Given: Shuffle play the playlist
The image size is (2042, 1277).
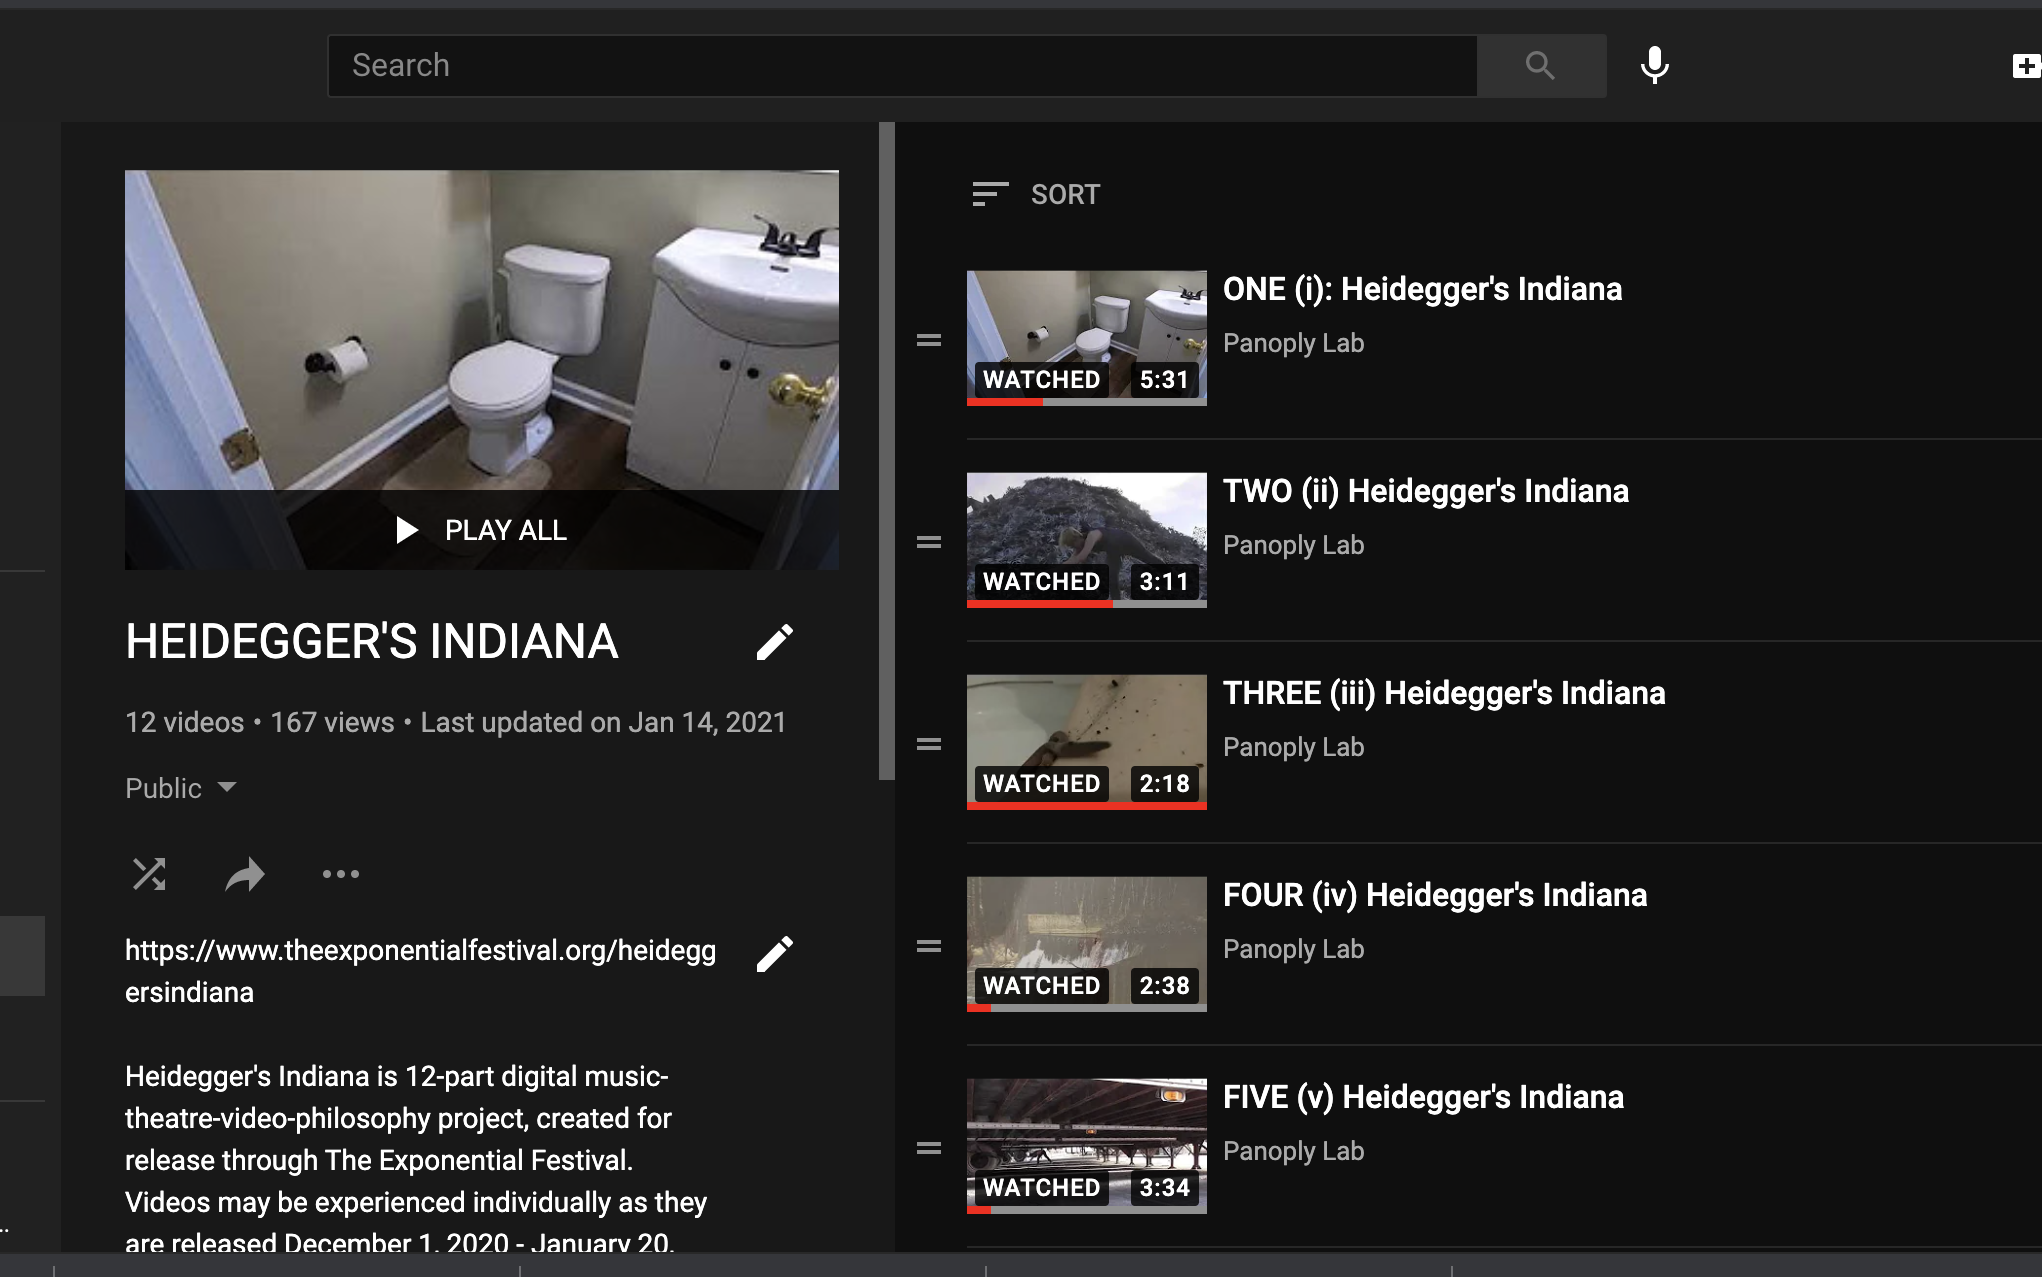Looking at the screenshot, I should [x=149, y=874].
